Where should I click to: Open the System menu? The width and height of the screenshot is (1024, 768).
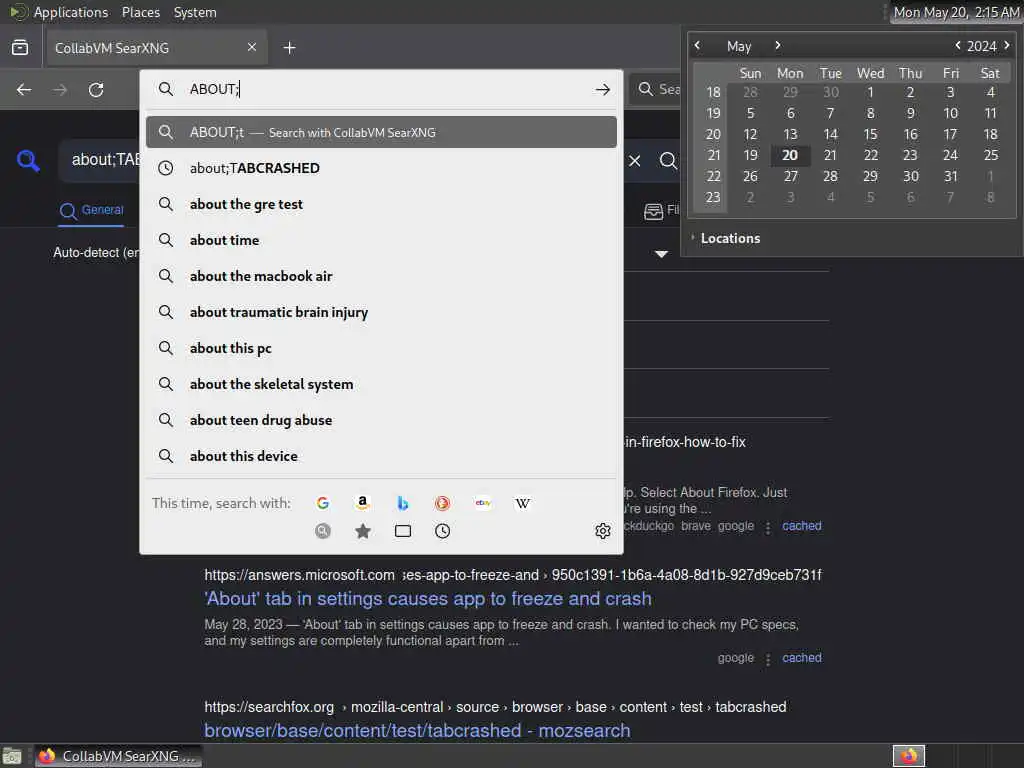tap(195, 12)
